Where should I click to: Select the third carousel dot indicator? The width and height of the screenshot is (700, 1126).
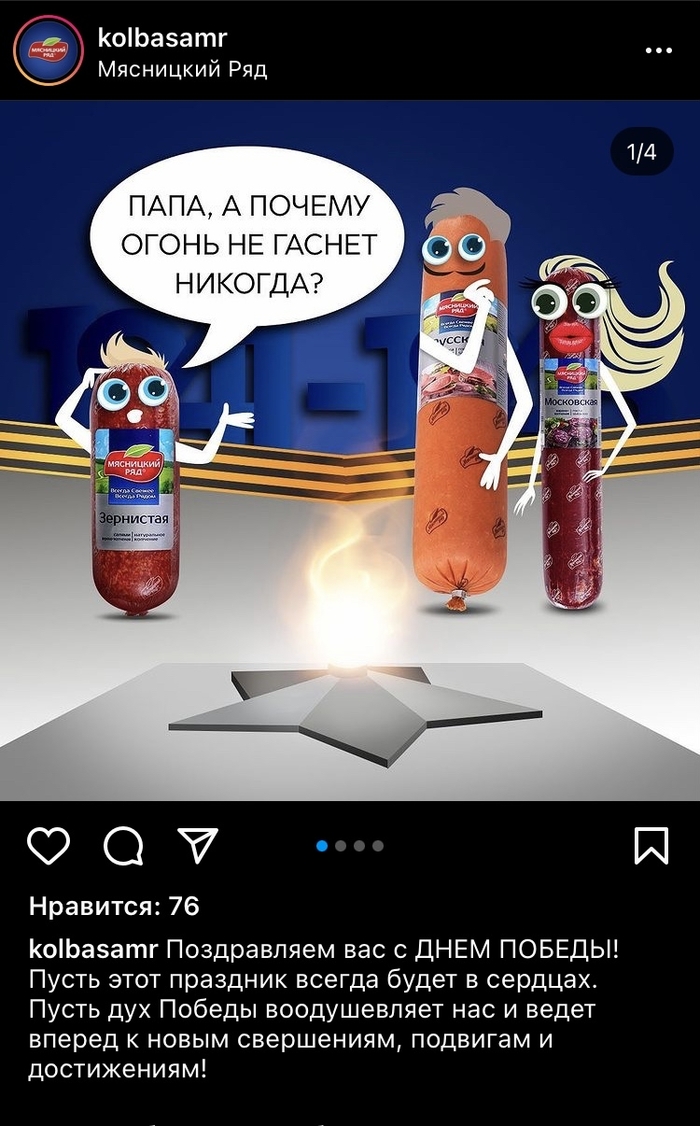click(x=360, y=846)
